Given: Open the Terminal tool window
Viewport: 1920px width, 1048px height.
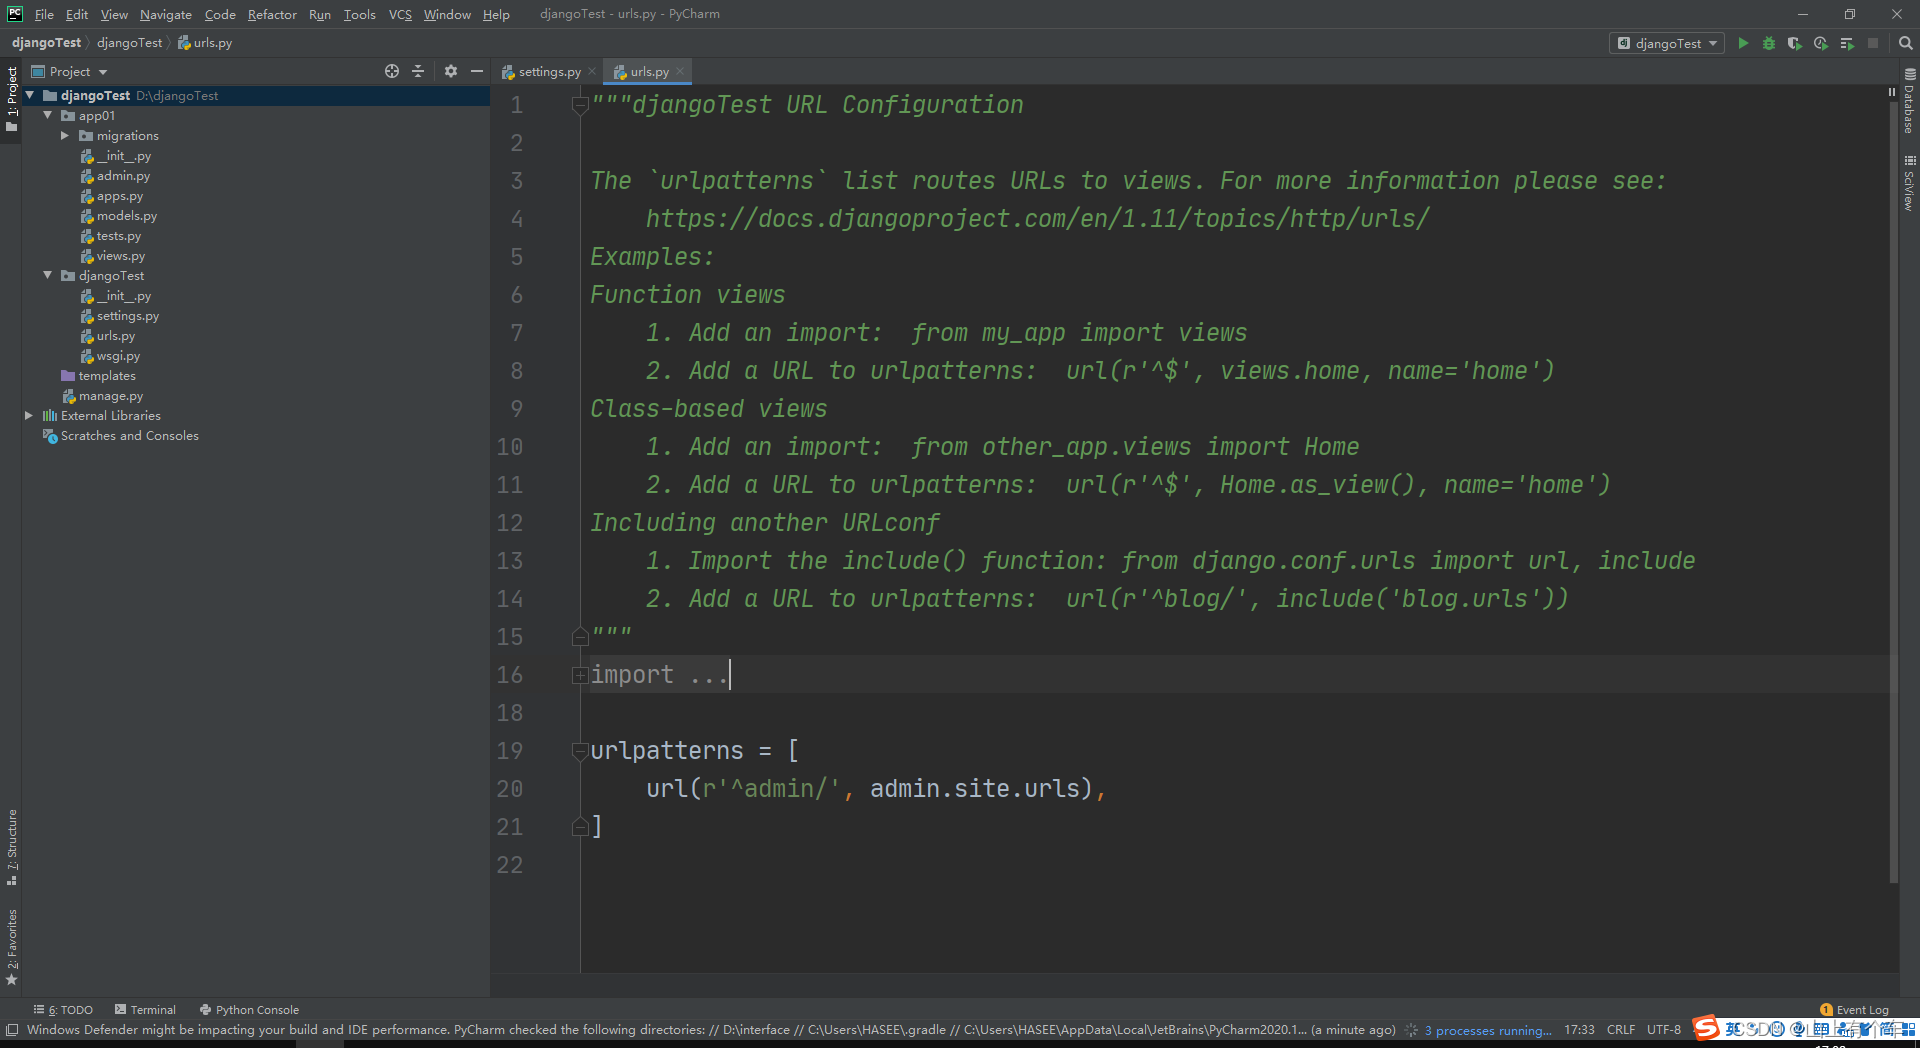Looking at the screenshot, I should [145, 1010].
